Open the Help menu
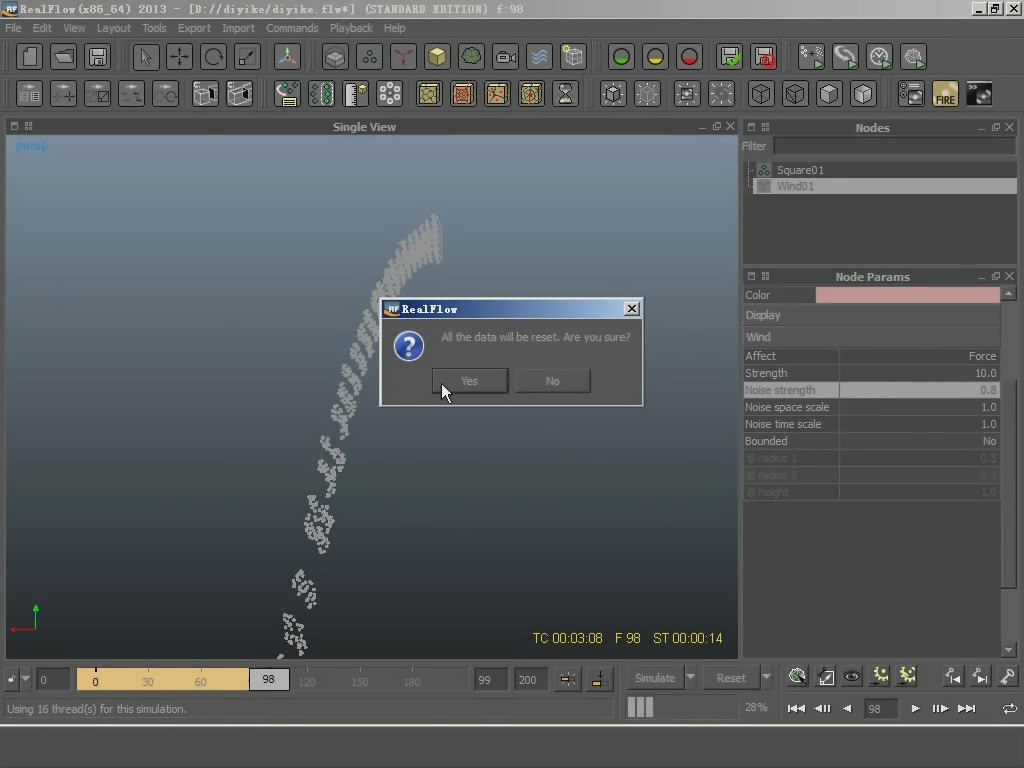Viewport: 1024px width, 768px height. point(394,28)
